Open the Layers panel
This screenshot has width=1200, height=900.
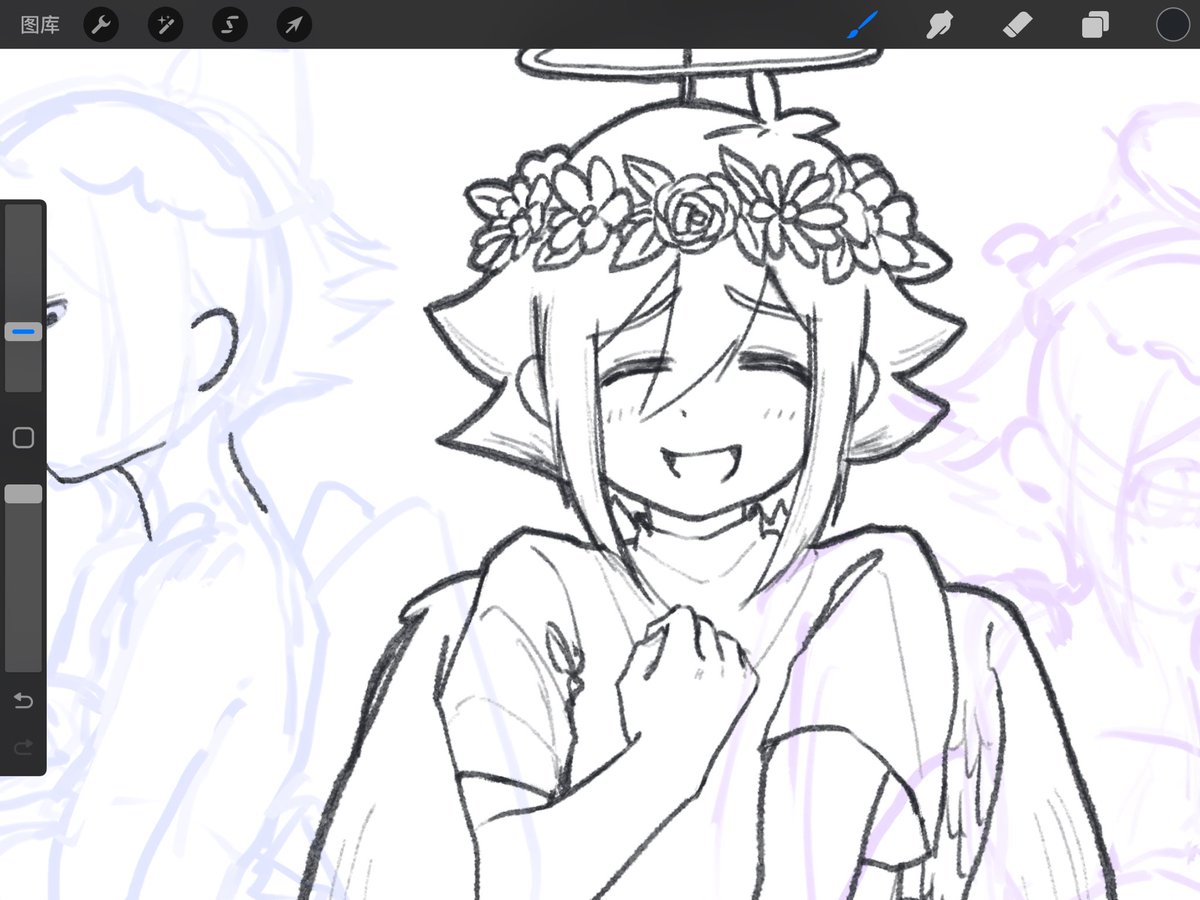click(x=1095, y=25)
